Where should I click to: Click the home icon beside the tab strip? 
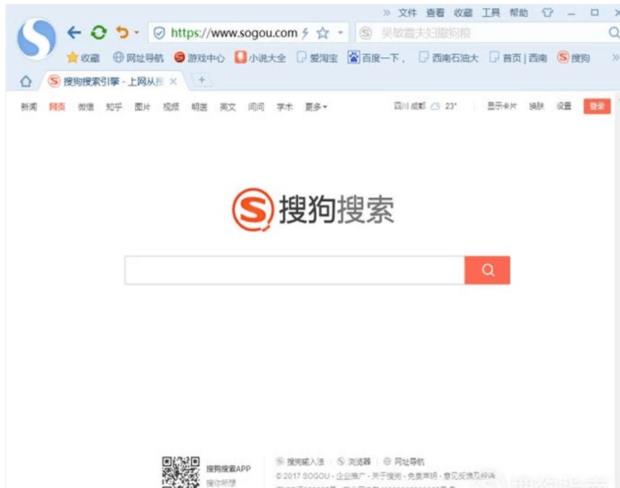point(26,81)
